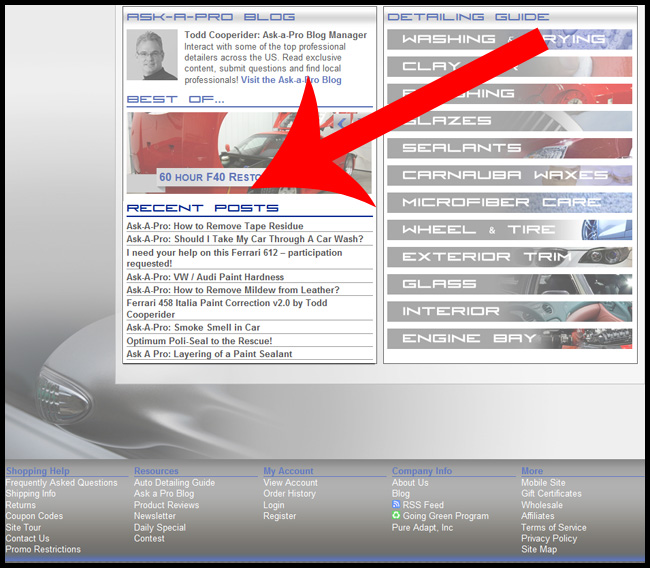650x568 pixels.
Task: Click Login in the My Account column
Action: tap(274, 505)
